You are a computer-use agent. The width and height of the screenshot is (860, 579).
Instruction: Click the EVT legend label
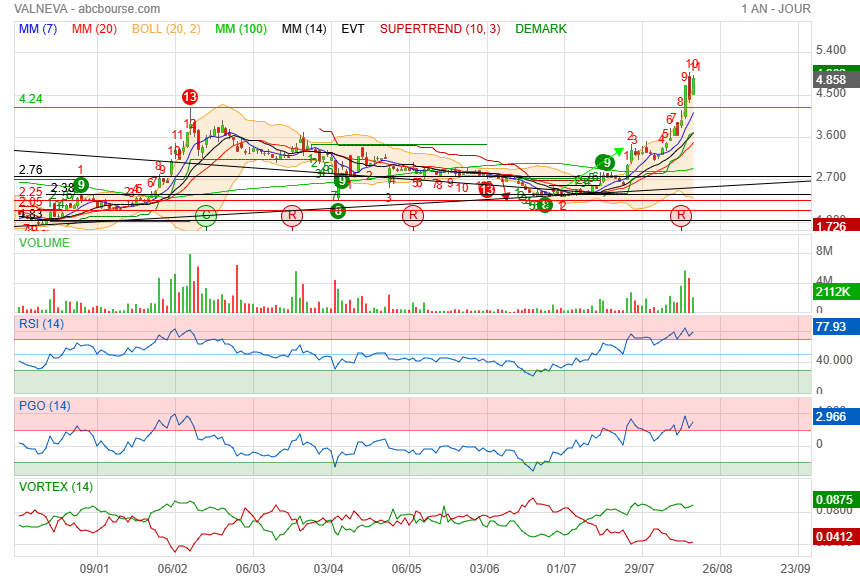[353, 29]
